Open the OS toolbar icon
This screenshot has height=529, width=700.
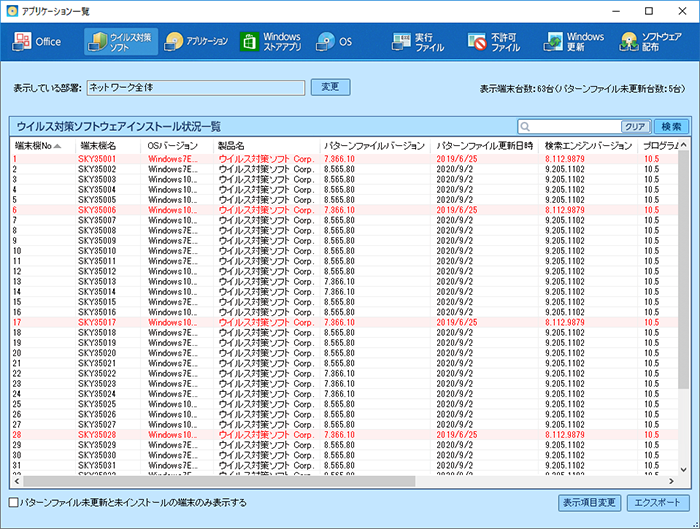334,42
